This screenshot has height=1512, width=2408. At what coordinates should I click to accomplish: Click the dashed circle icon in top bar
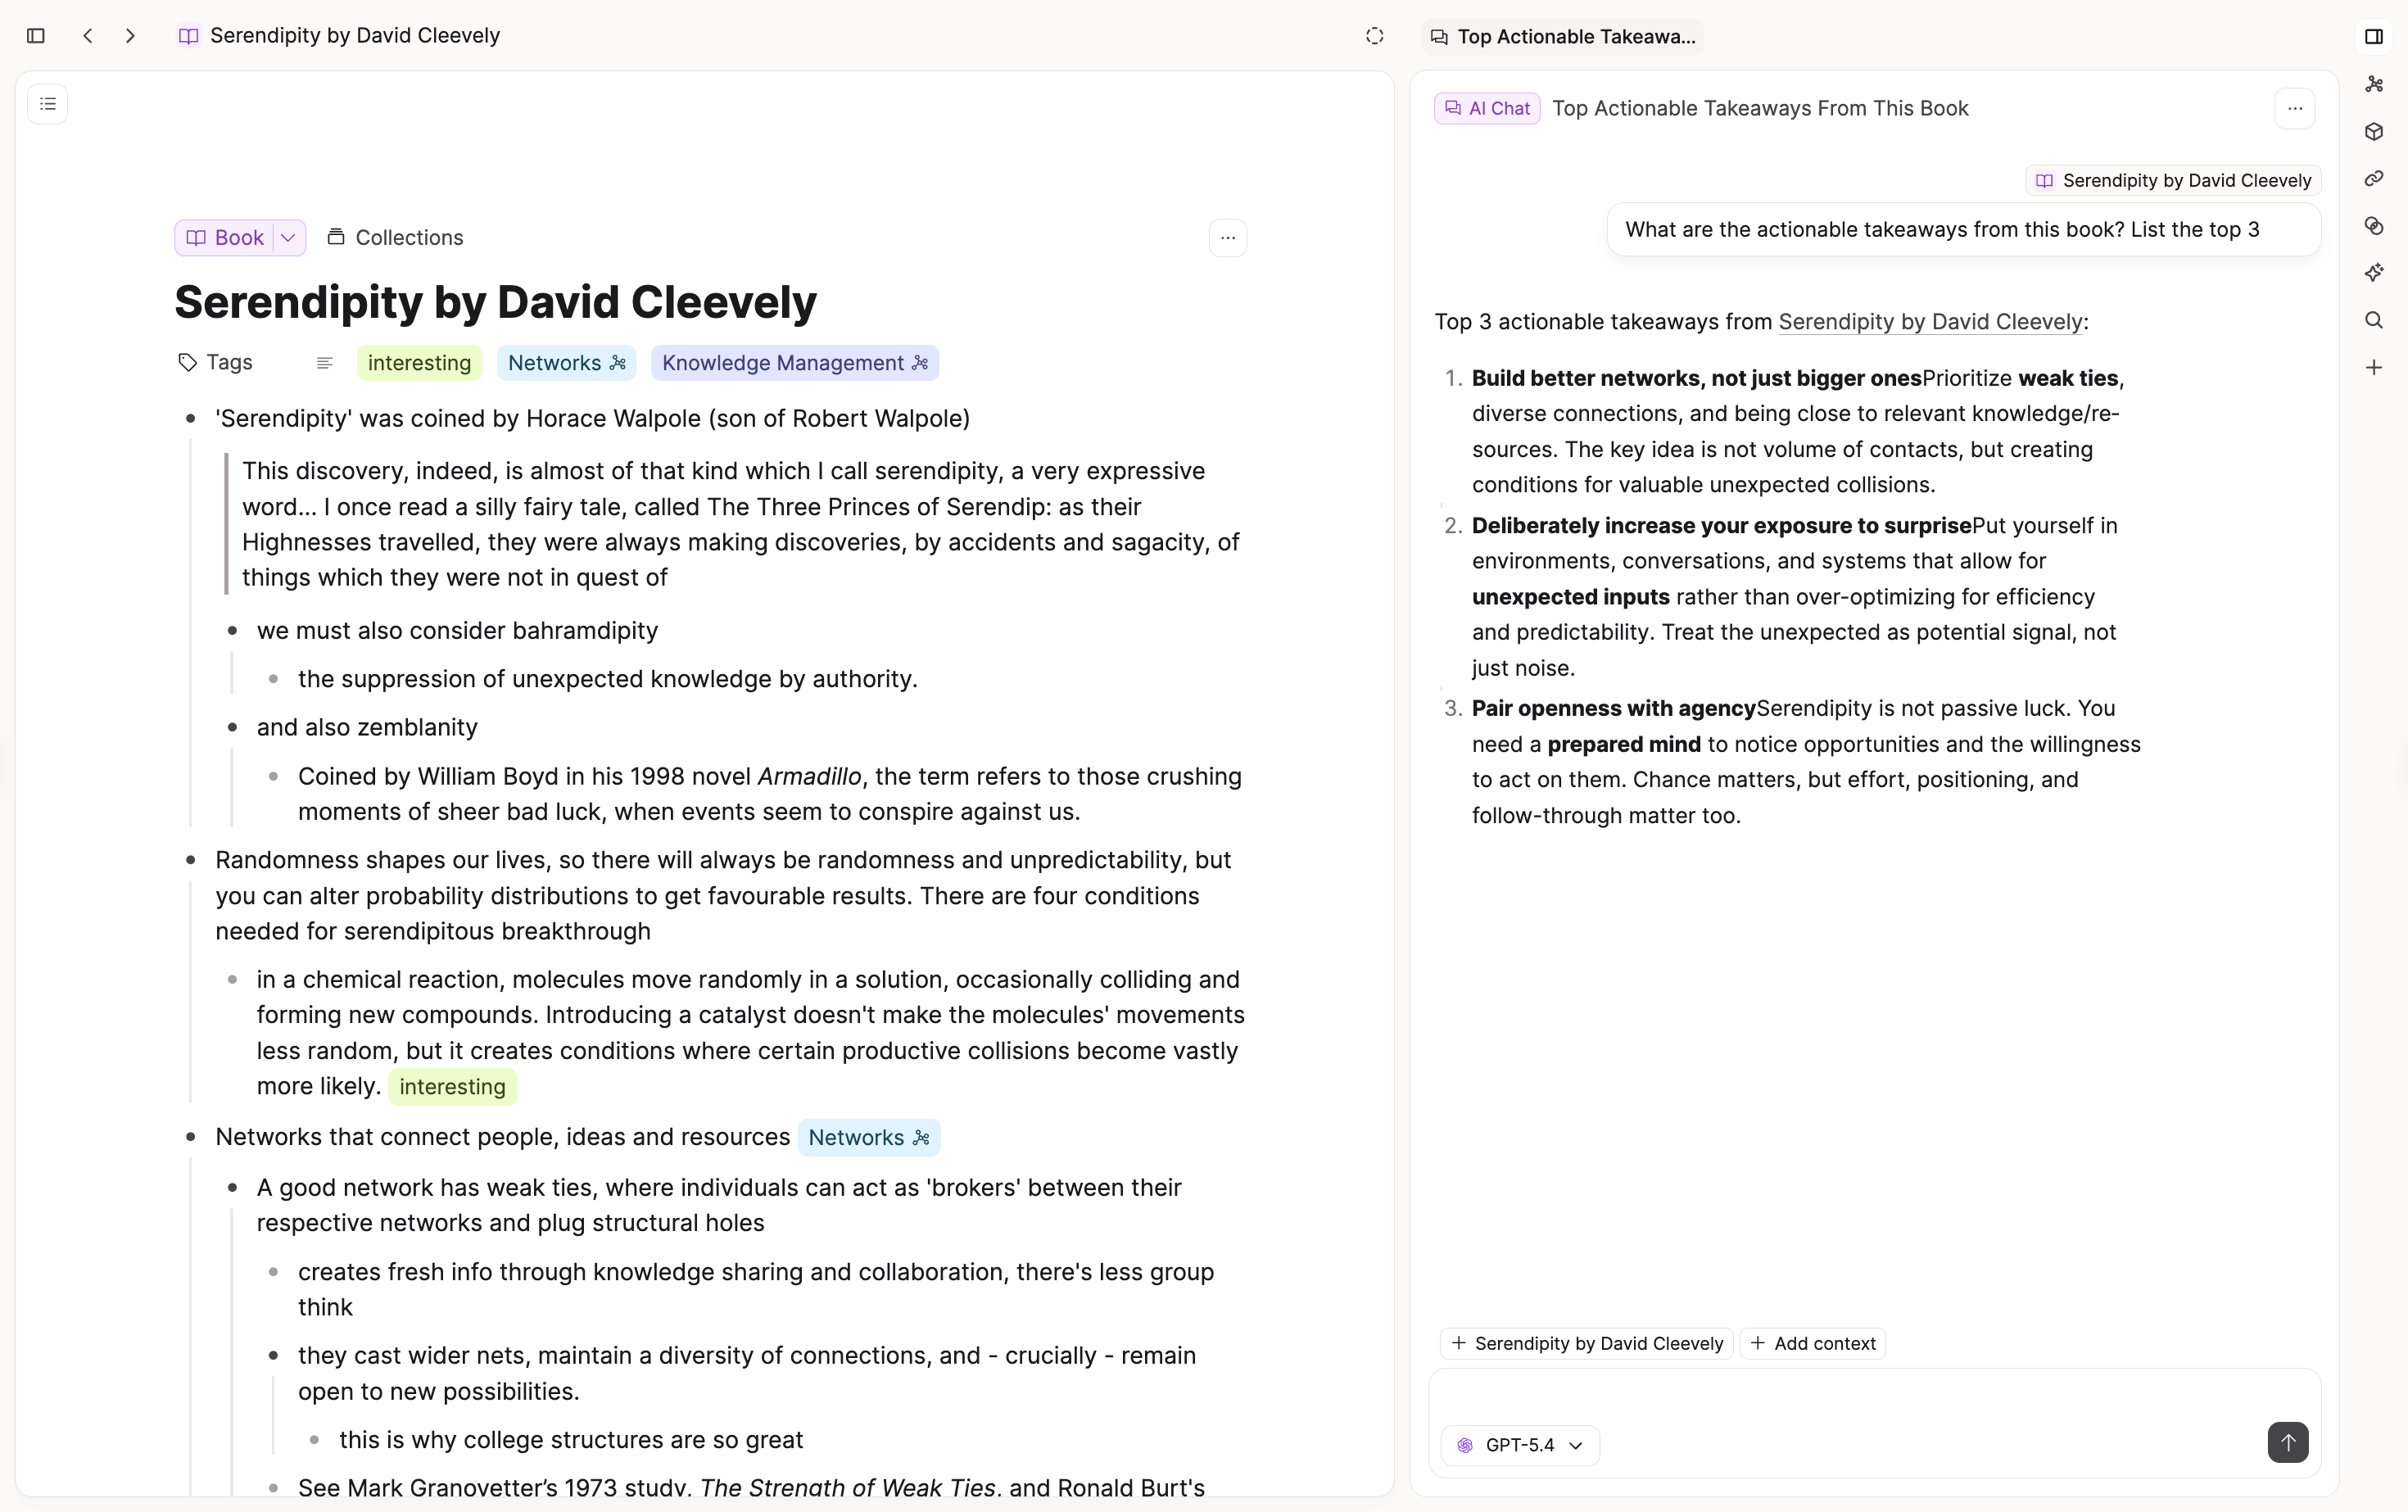pos(1375,36)
